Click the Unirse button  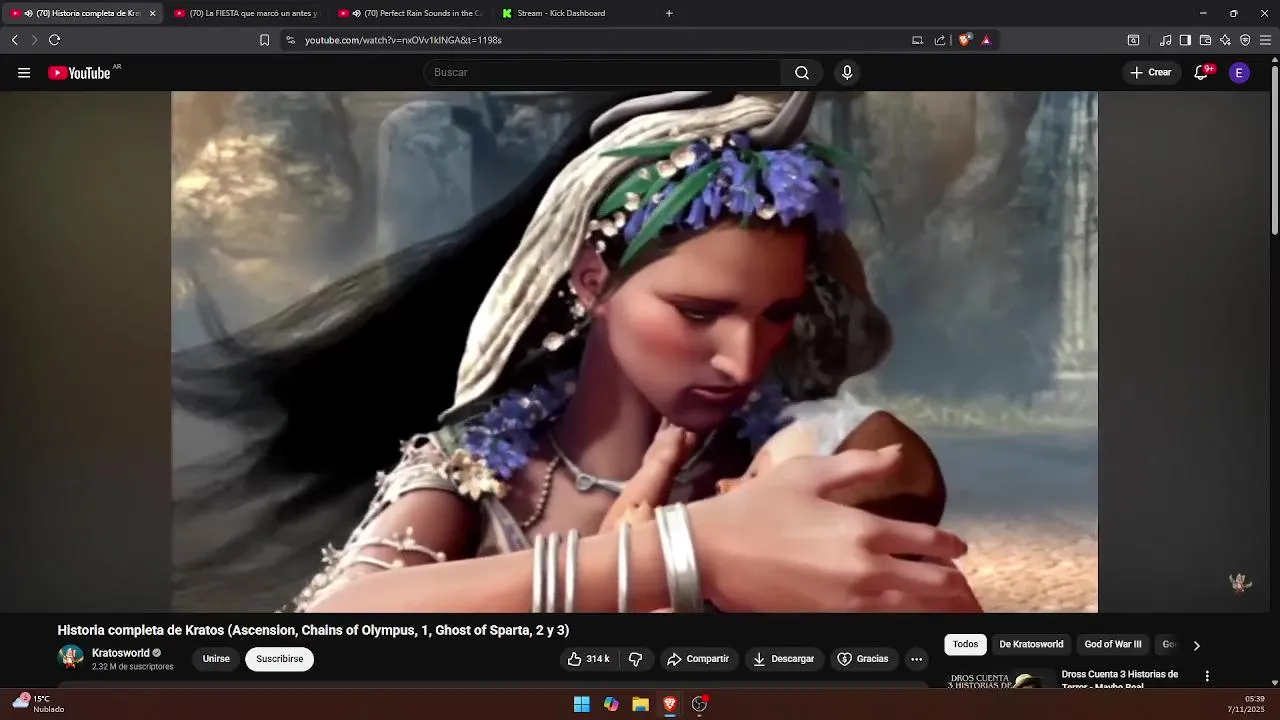tap(216, 659)
